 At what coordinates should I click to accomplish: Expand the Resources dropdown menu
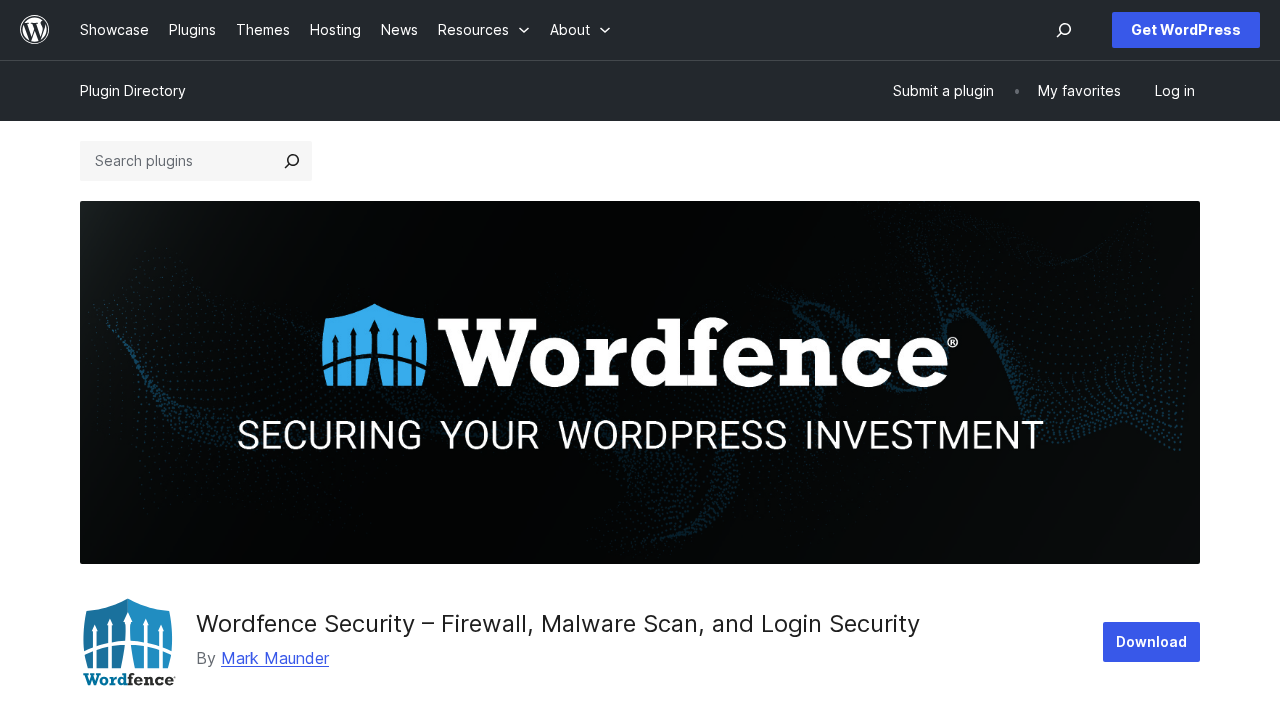483,30
